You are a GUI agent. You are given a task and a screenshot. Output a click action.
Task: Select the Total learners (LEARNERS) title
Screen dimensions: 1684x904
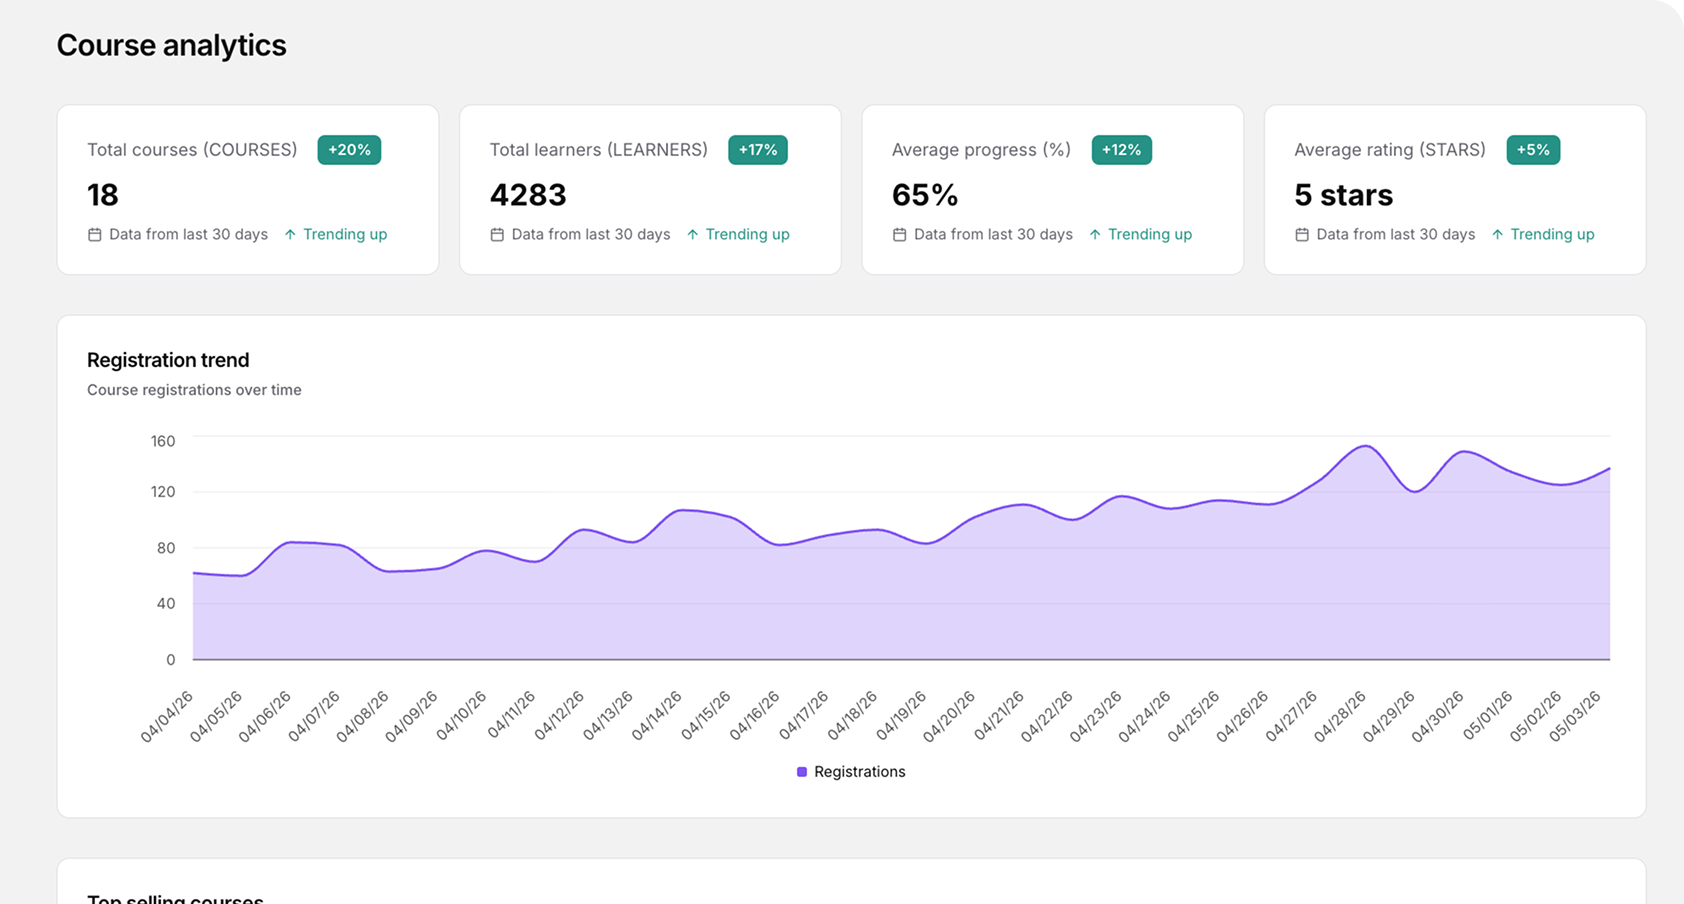tap(599, 150)
